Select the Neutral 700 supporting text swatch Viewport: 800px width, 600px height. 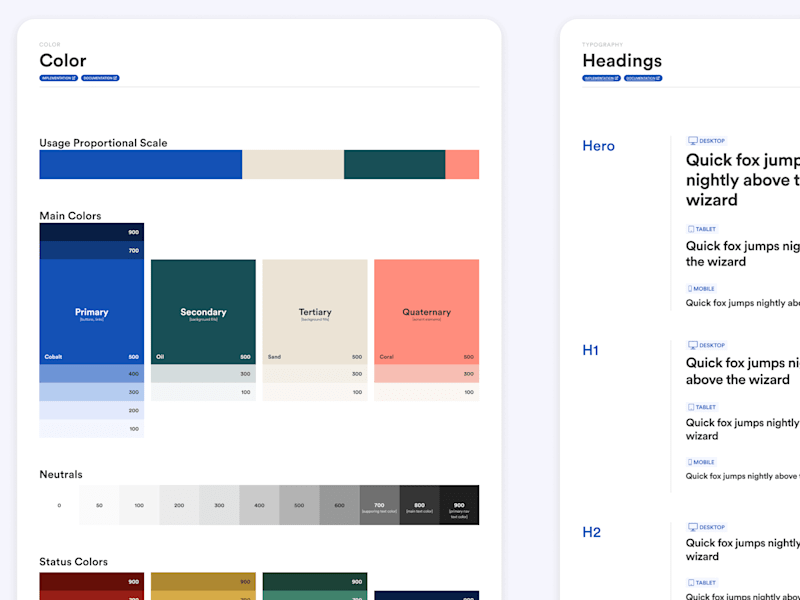click(x=380, y=505)
